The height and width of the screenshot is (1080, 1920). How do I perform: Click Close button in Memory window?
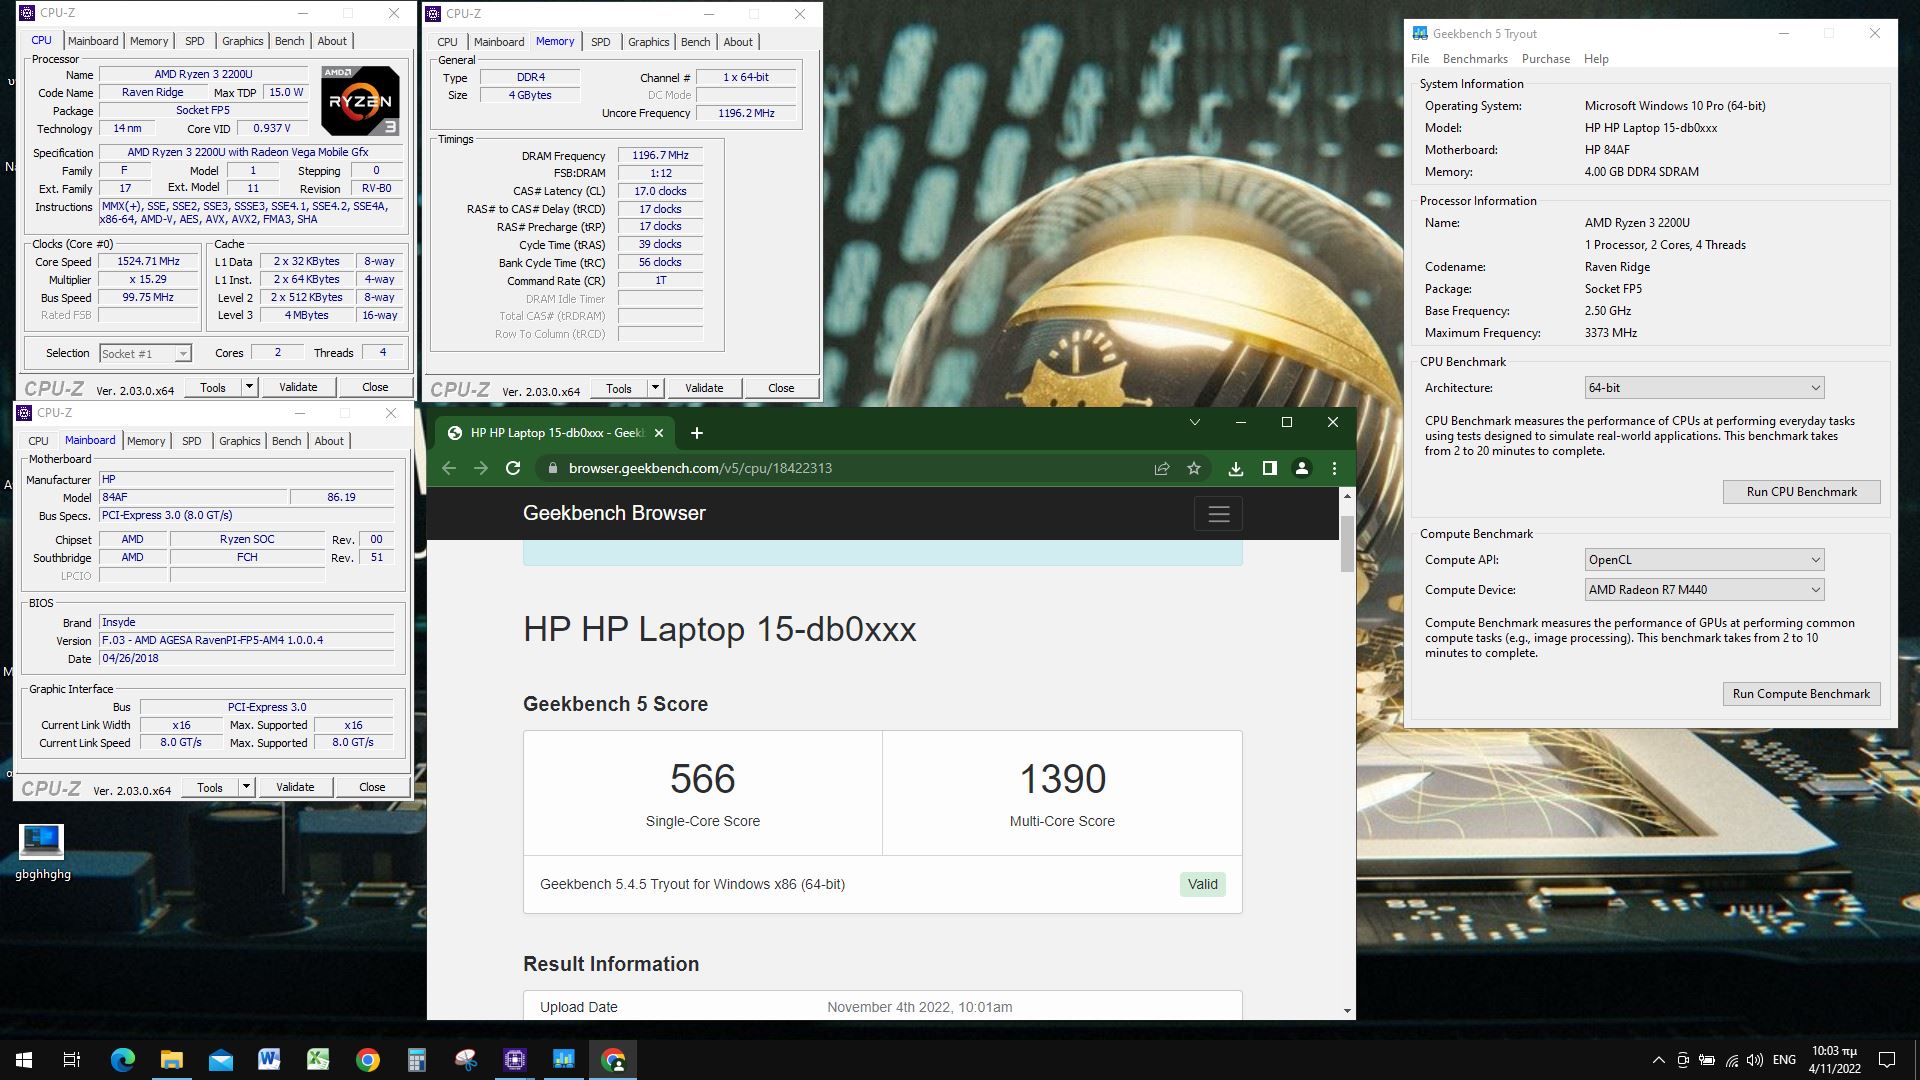781,388
